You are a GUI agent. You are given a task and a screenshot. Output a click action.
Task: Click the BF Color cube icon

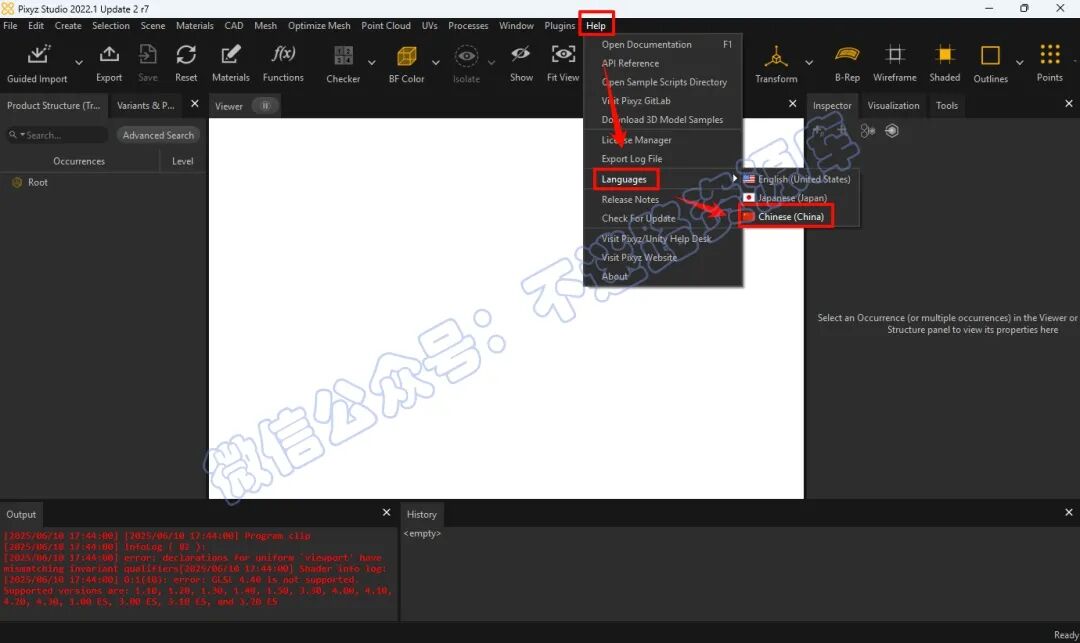click(x=406, y=56)
